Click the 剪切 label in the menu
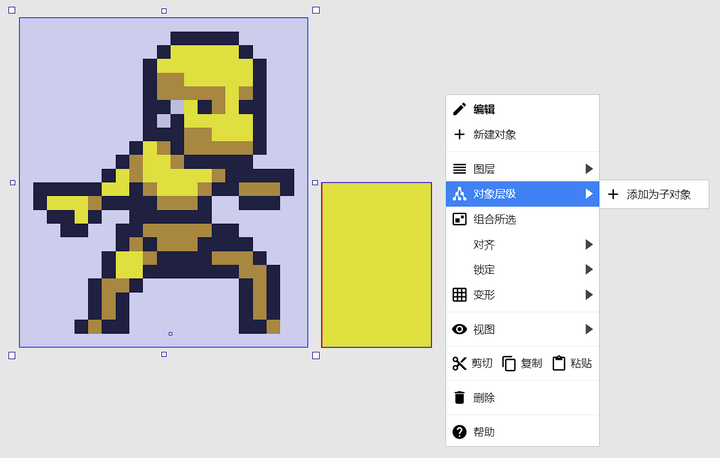720x458 pixels. (x=482, y=363)
